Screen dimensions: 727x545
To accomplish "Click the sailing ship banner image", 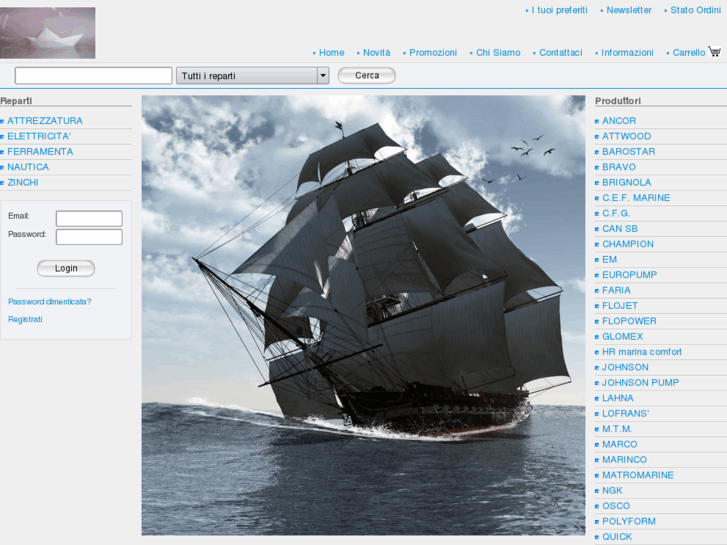I will pyautogui.click(x=364, y=315).
